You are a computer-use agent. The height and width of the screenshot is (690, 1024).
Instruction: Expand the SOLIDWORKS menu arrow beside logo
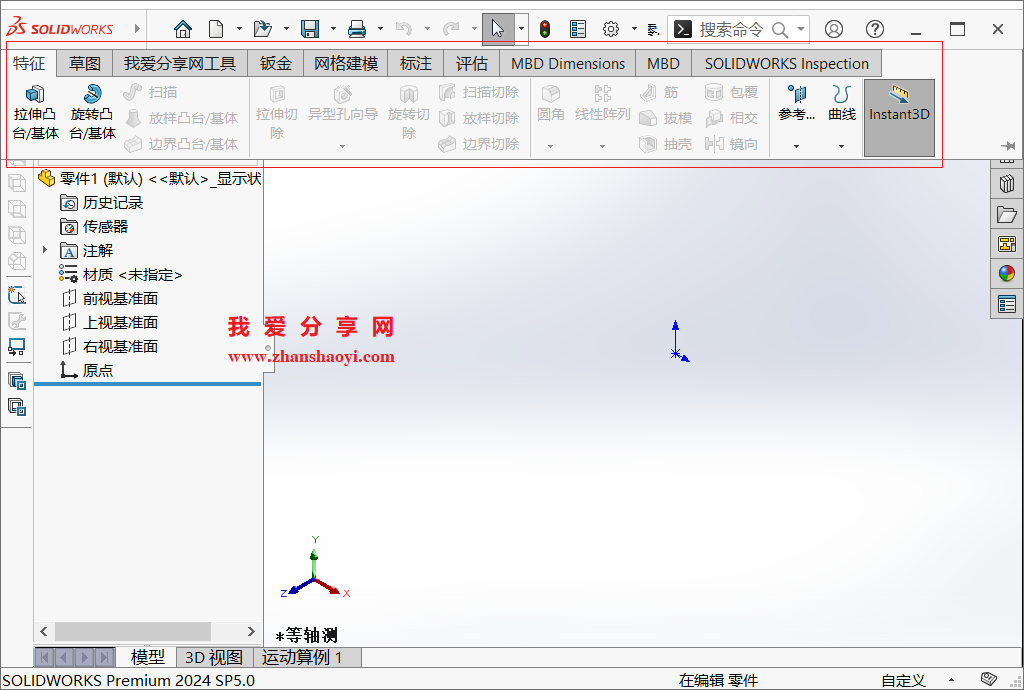137,29
